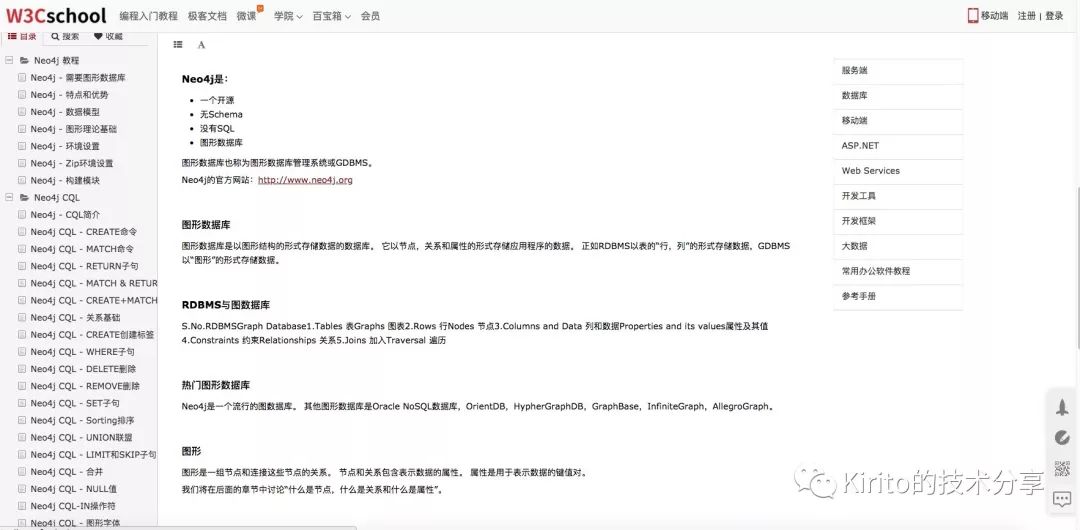Viewport: 1080px width, 530px height.
Task: Collapse the Neo4j 教程 tree node
Action: [9, 61]
